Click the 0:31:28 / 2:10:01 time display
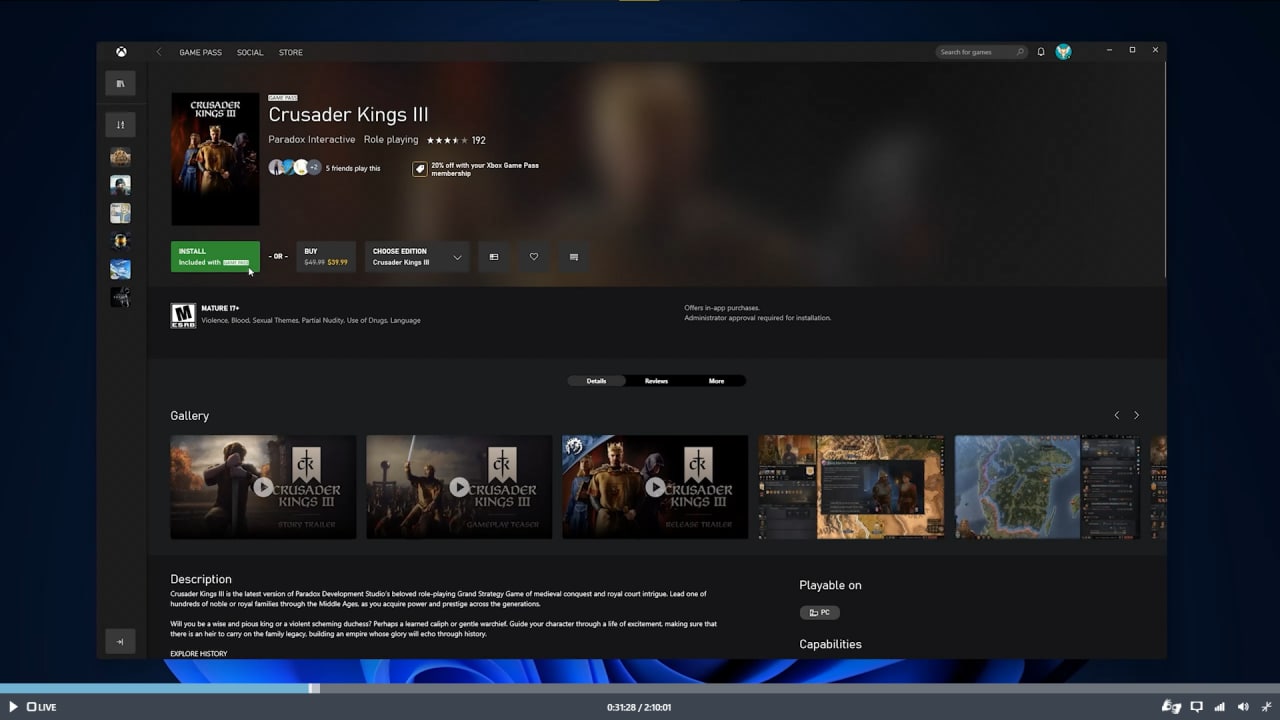The image size is (1280, 720). point(639,707)
